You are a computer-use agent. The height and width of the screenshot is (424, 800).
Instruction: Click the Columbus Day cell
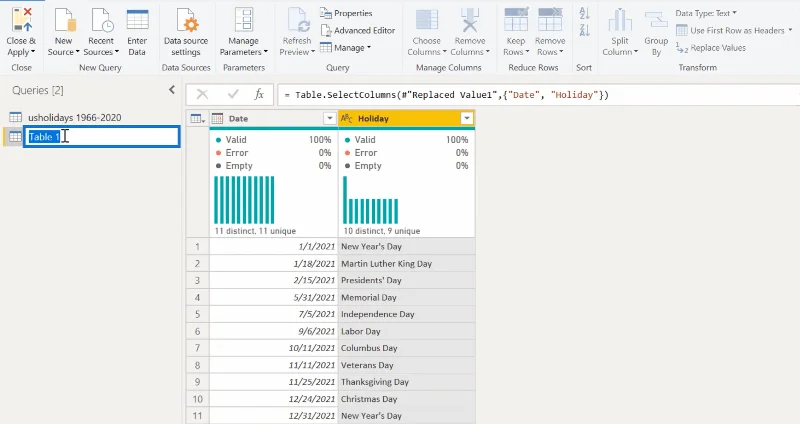tap(407, 348)
